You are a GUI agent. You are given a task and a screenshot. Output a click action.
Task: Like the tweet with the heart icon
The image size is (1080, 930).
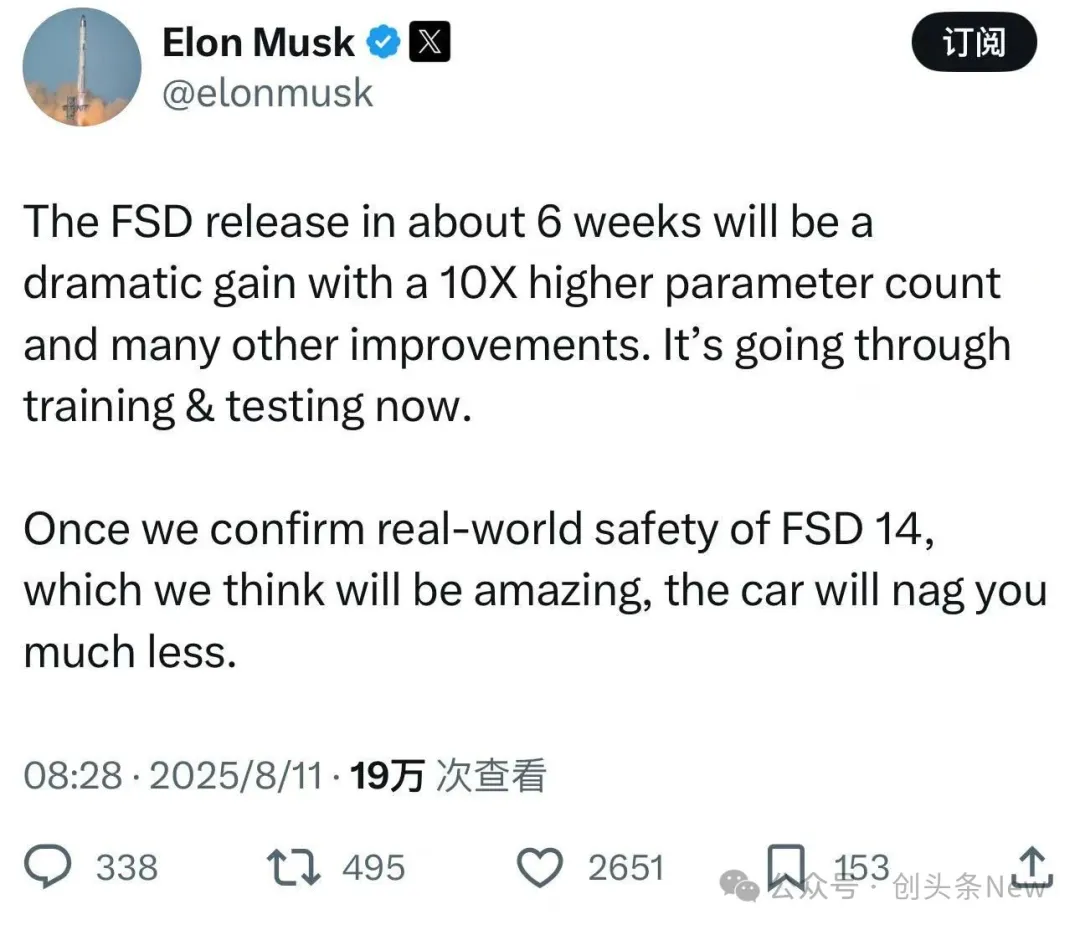(544, 866)
